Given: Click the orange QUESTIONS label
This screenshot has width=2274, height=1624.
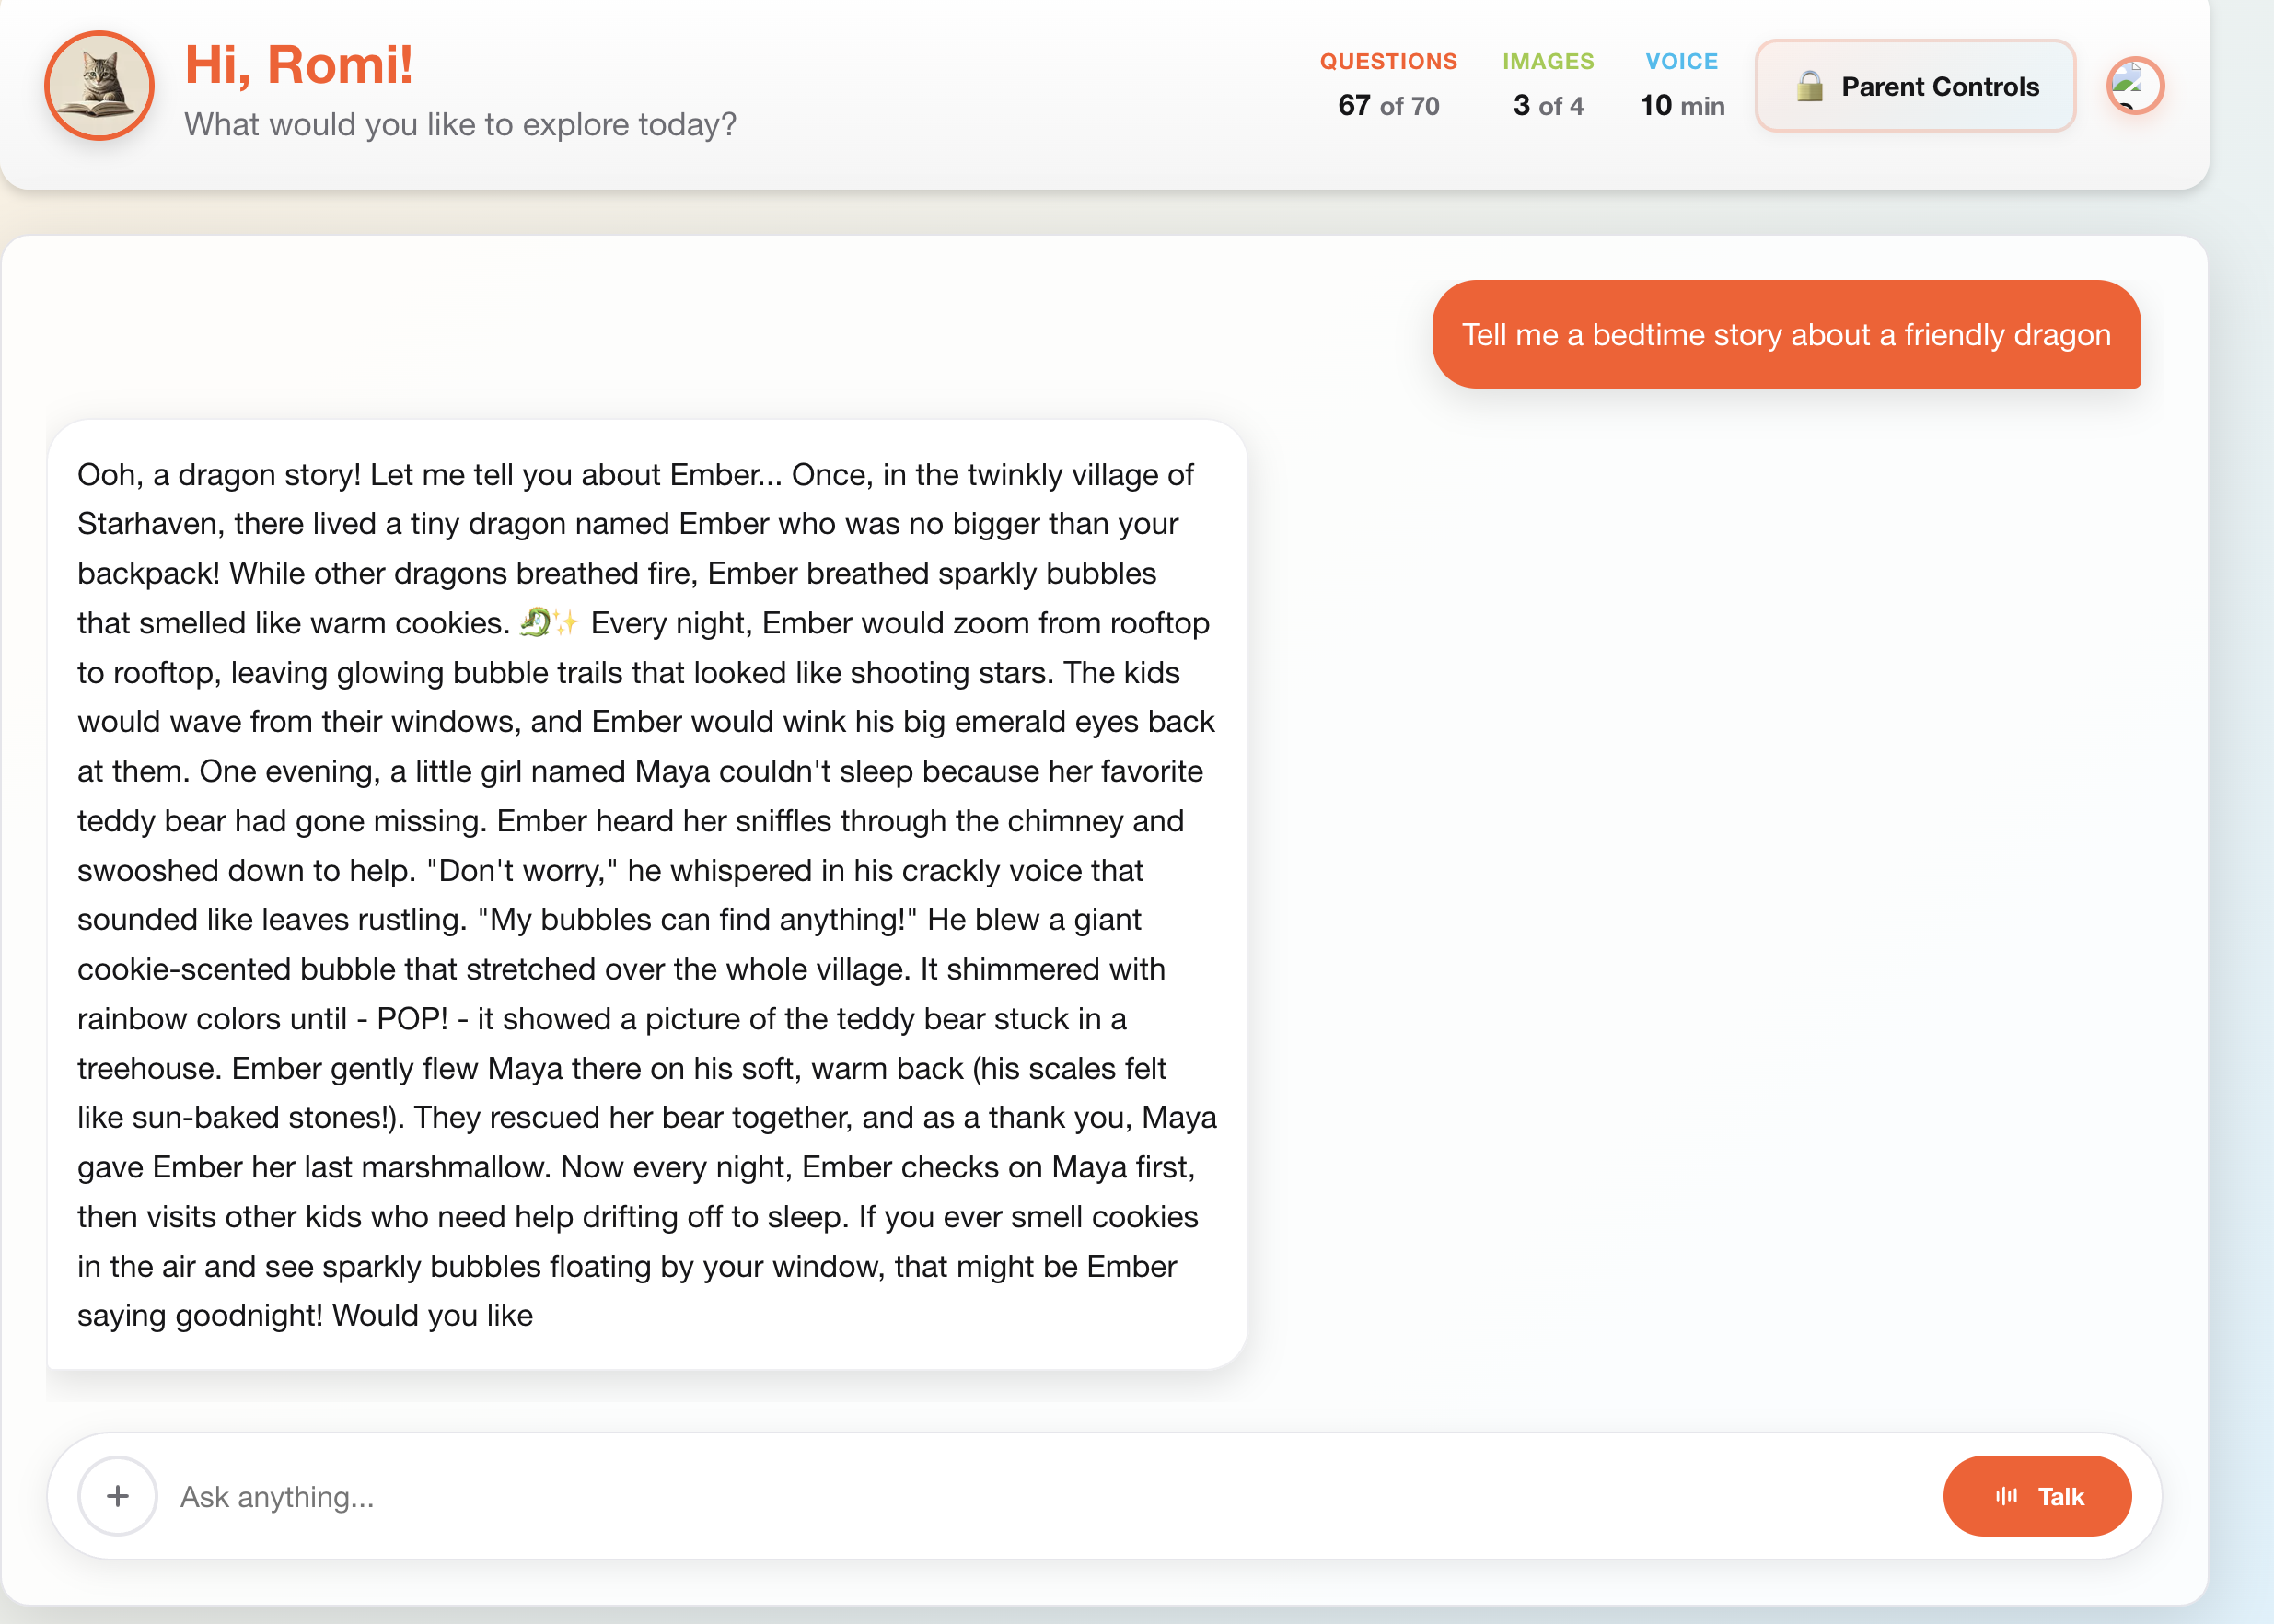Looking at the screenshot, I should point(1389,61).
